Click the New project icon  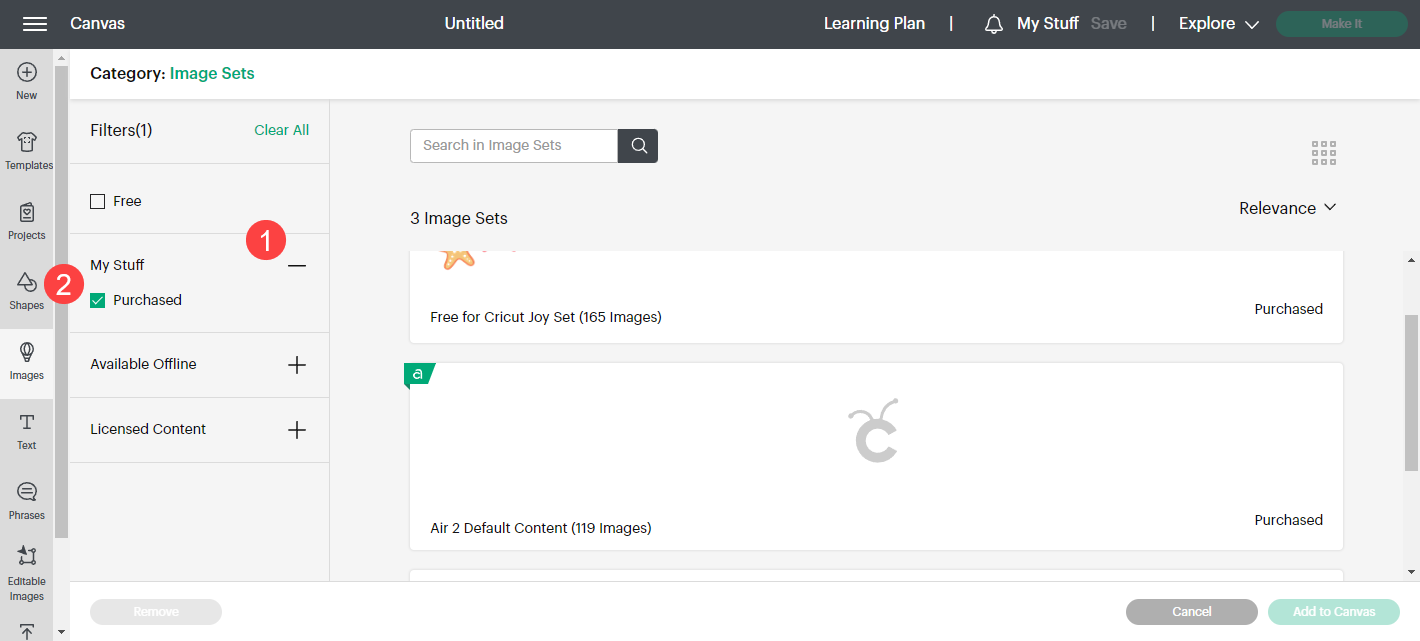click(27, 80)
